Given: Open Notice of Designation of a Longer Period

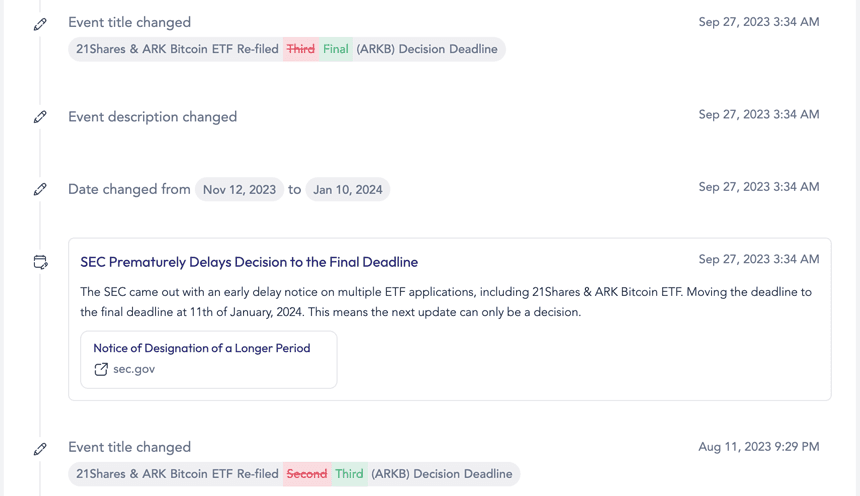Looking at the screenshot, I should point(202,348).
